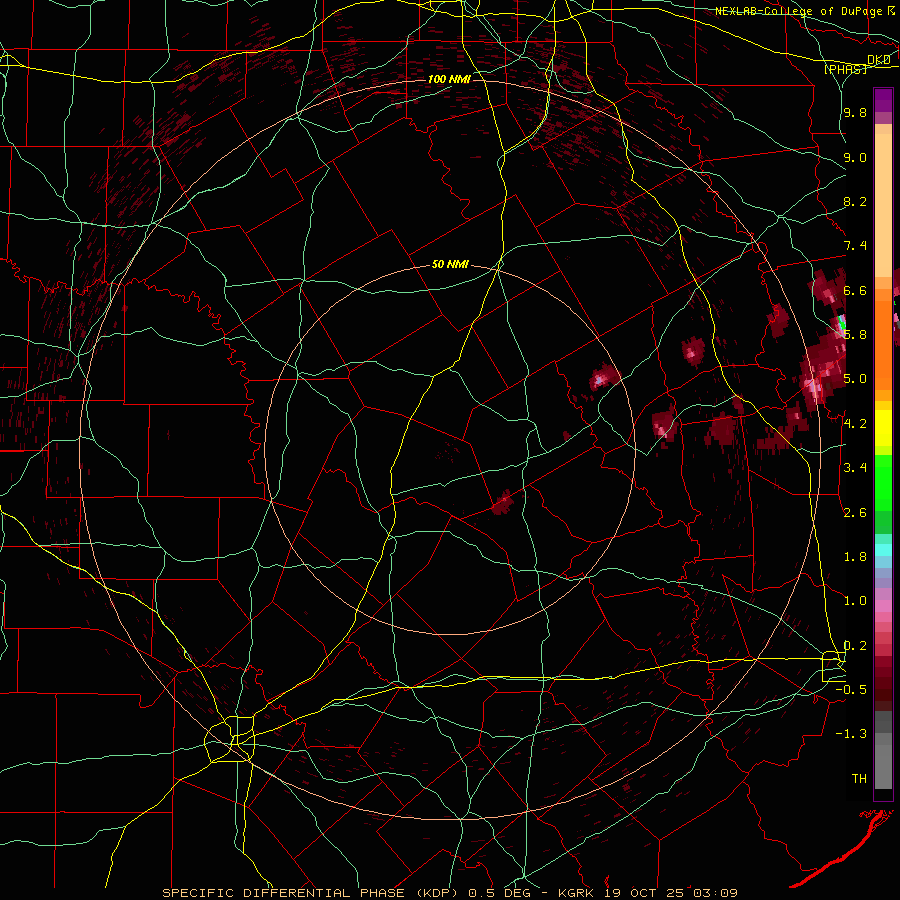The width and height of the screenshot is (900, 900).
Task: Click the 100 NMI range ring label
Action: (449, 79)
